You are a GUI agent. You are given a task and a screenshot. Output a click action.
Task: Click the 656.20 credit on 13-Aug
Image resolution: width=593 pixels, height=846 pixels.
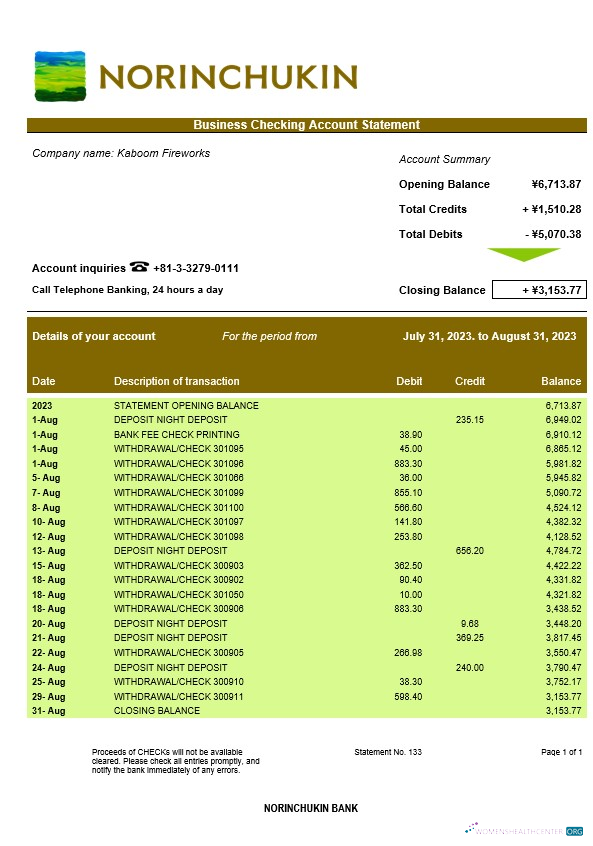469,551
